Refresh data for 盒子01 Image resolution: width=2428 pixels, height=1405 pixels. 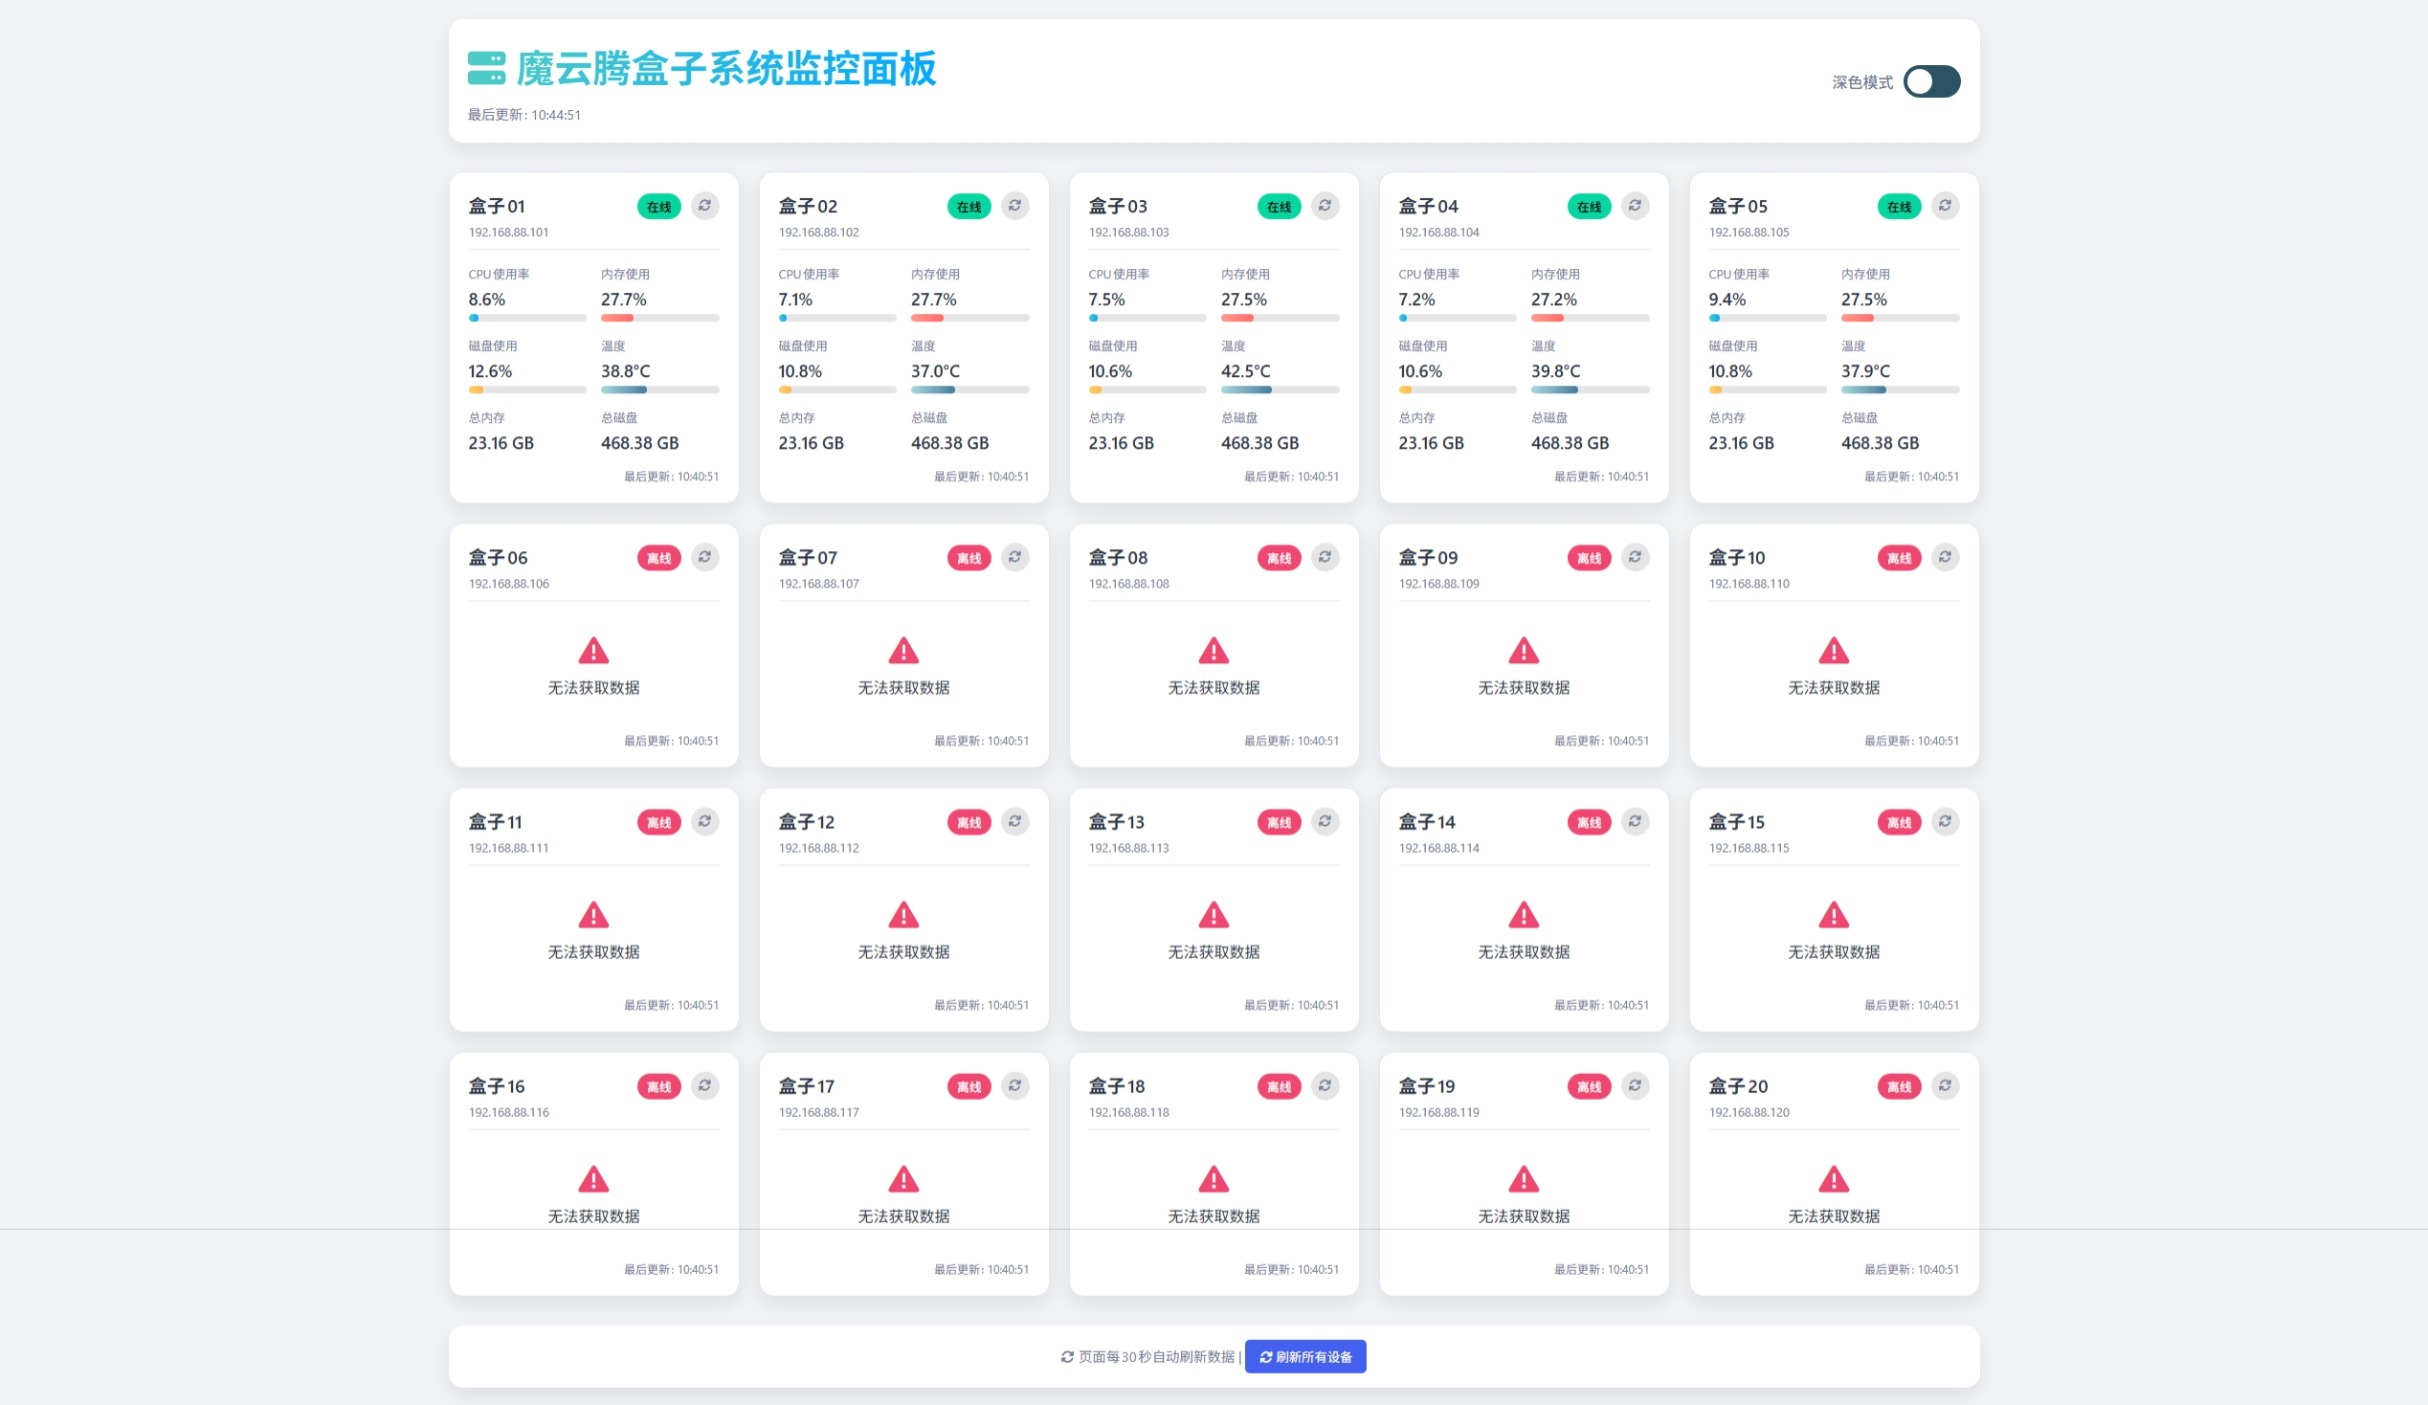pos(706,206)
